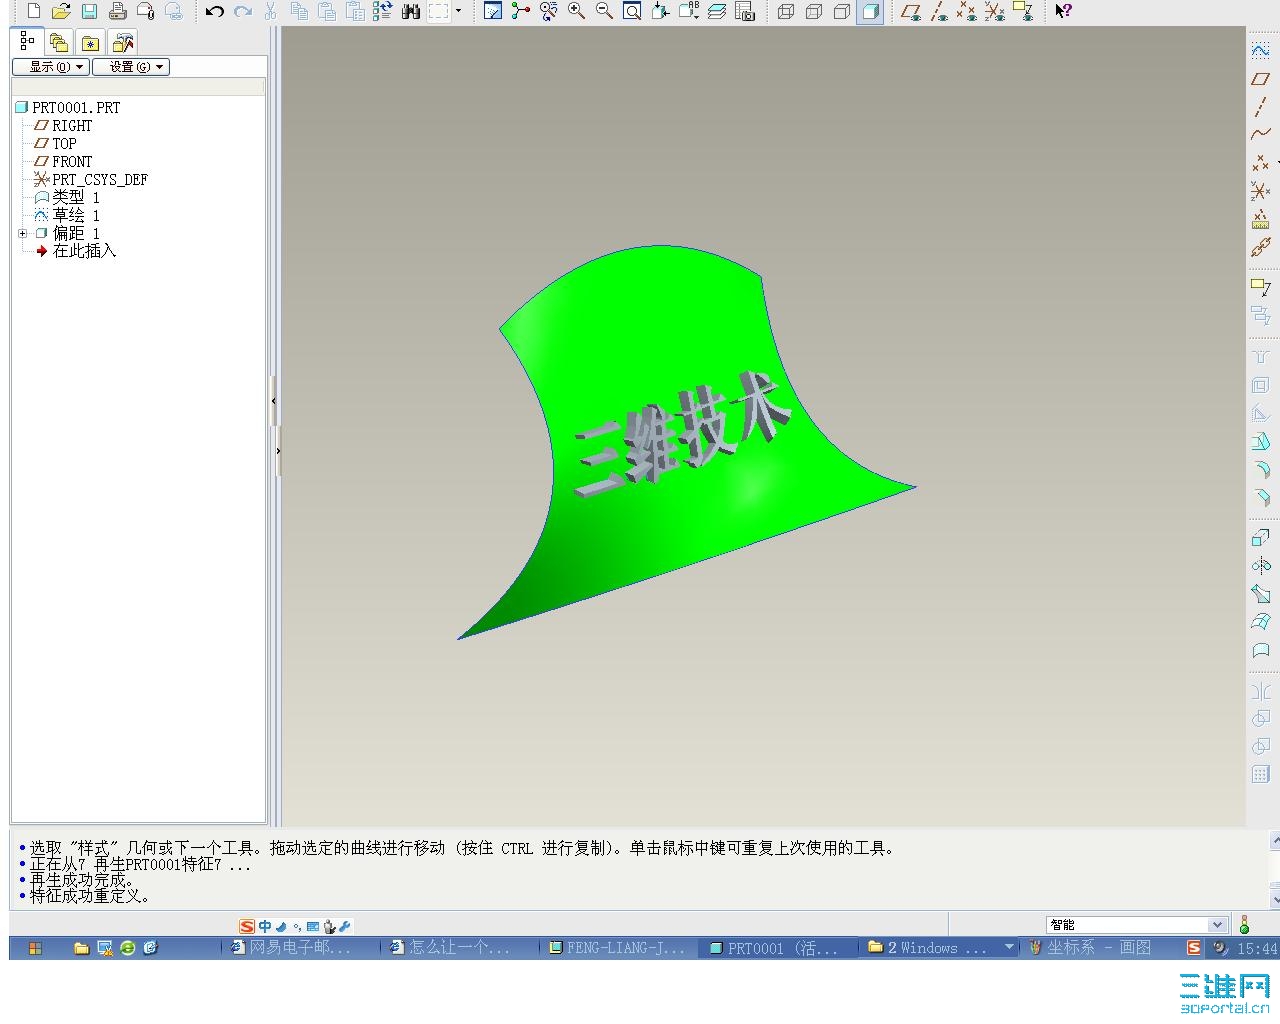Create a new file from the toolbar

pos(34,11)
